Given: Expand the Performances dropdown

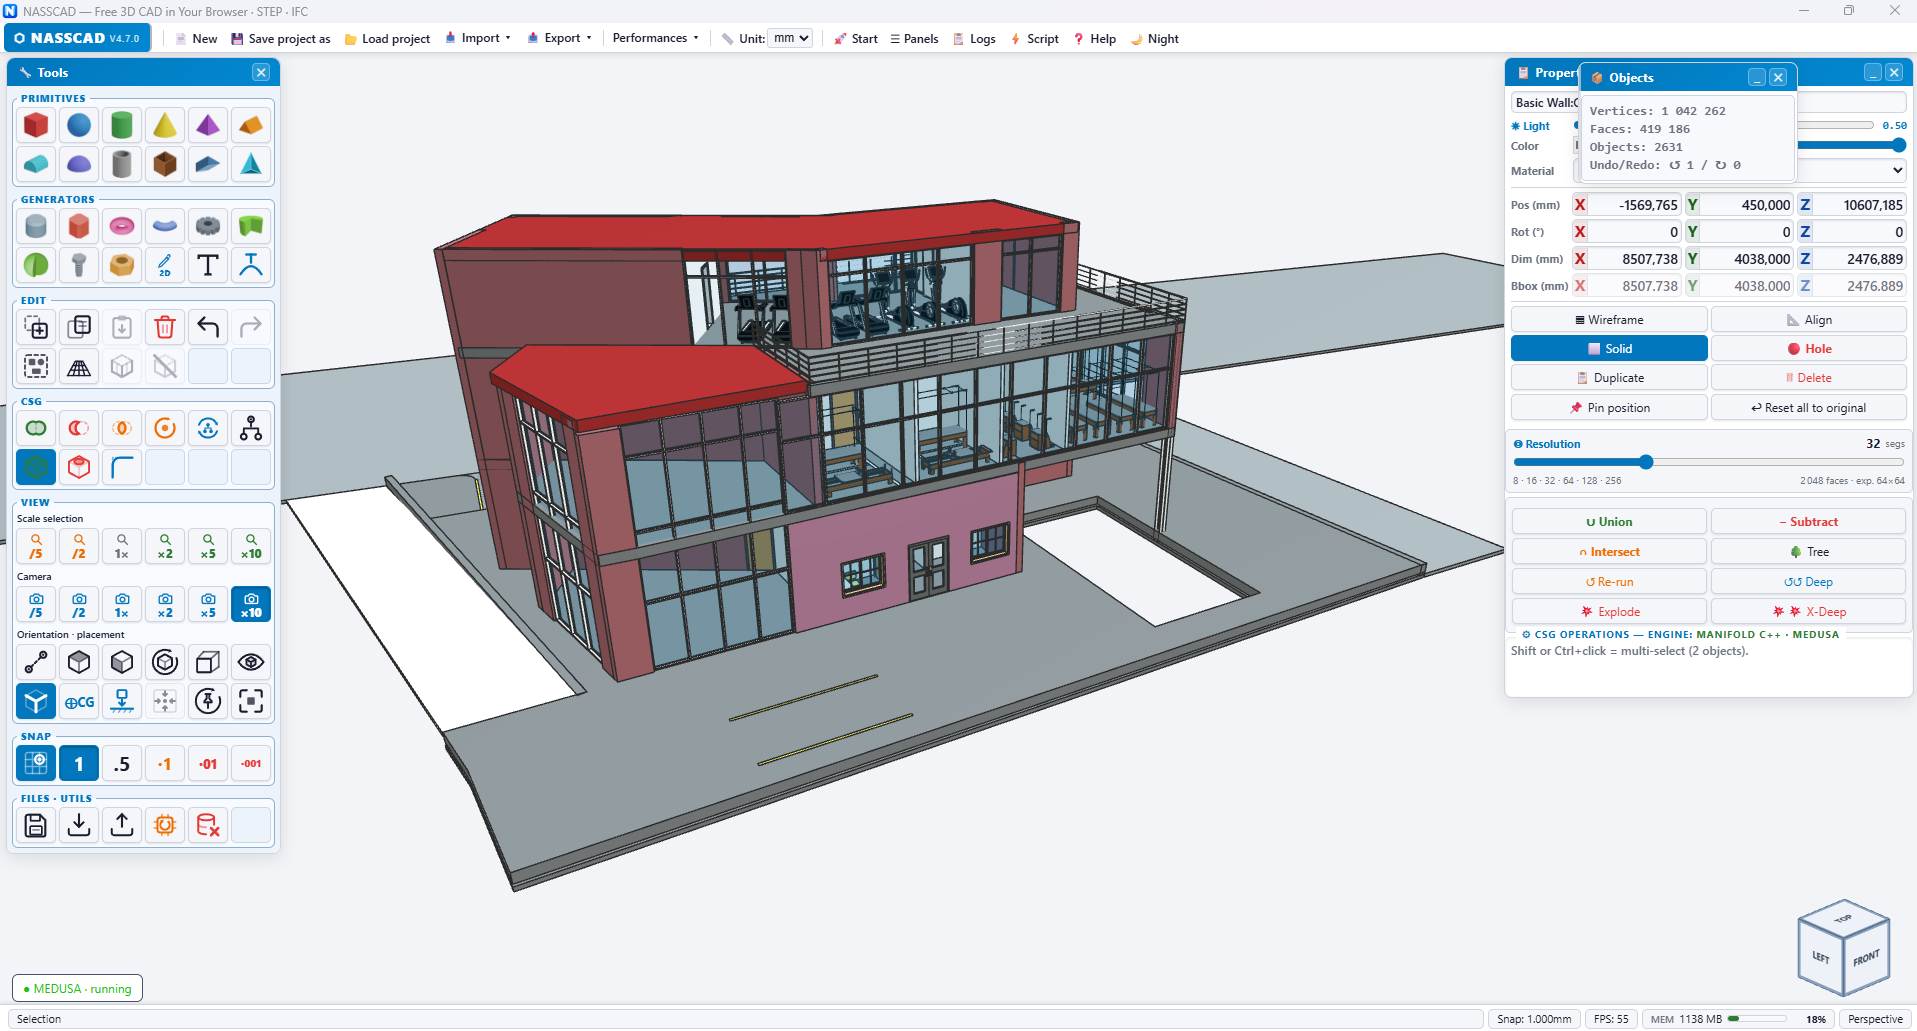Looking at the screenshot, I should 656,38.
